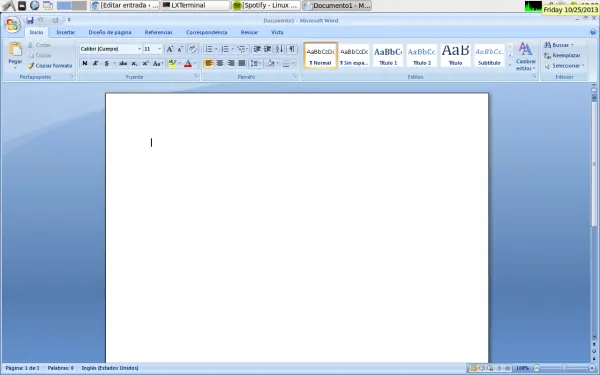Open the Referencias tab
The height and width of the screenshot is (375, 600).
[158, 33]
